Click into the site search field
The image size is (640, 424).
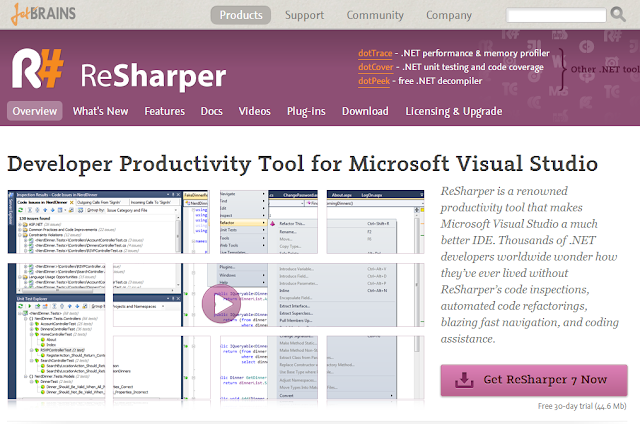coord(556,16)
